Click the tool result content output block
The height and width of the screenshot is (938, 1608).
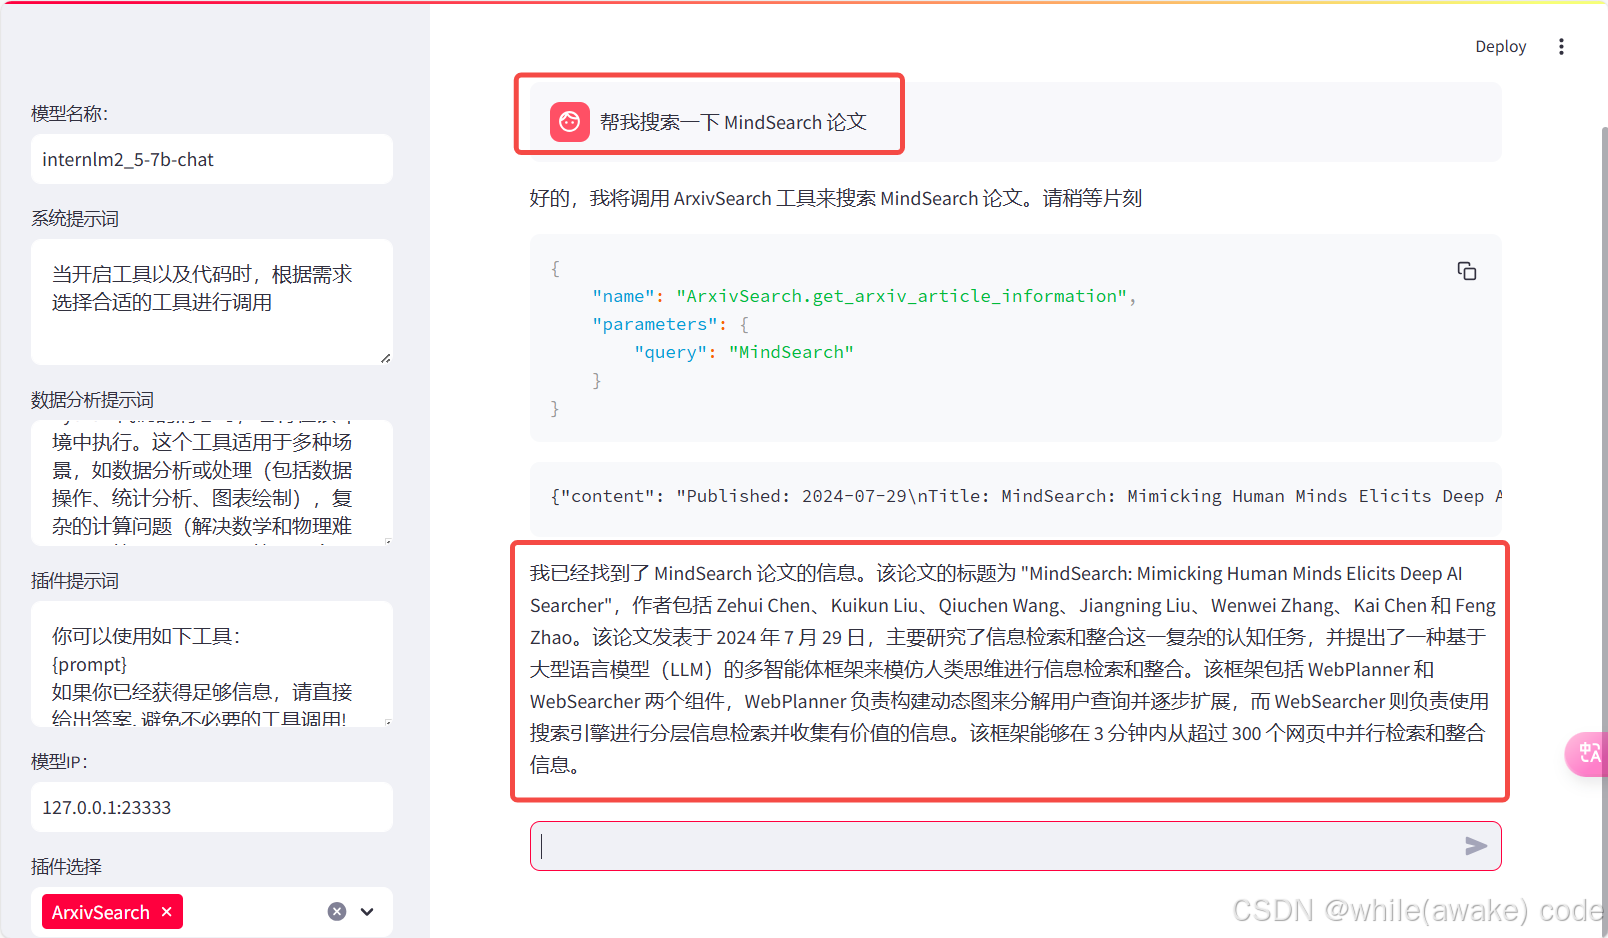coord(1016,496)
